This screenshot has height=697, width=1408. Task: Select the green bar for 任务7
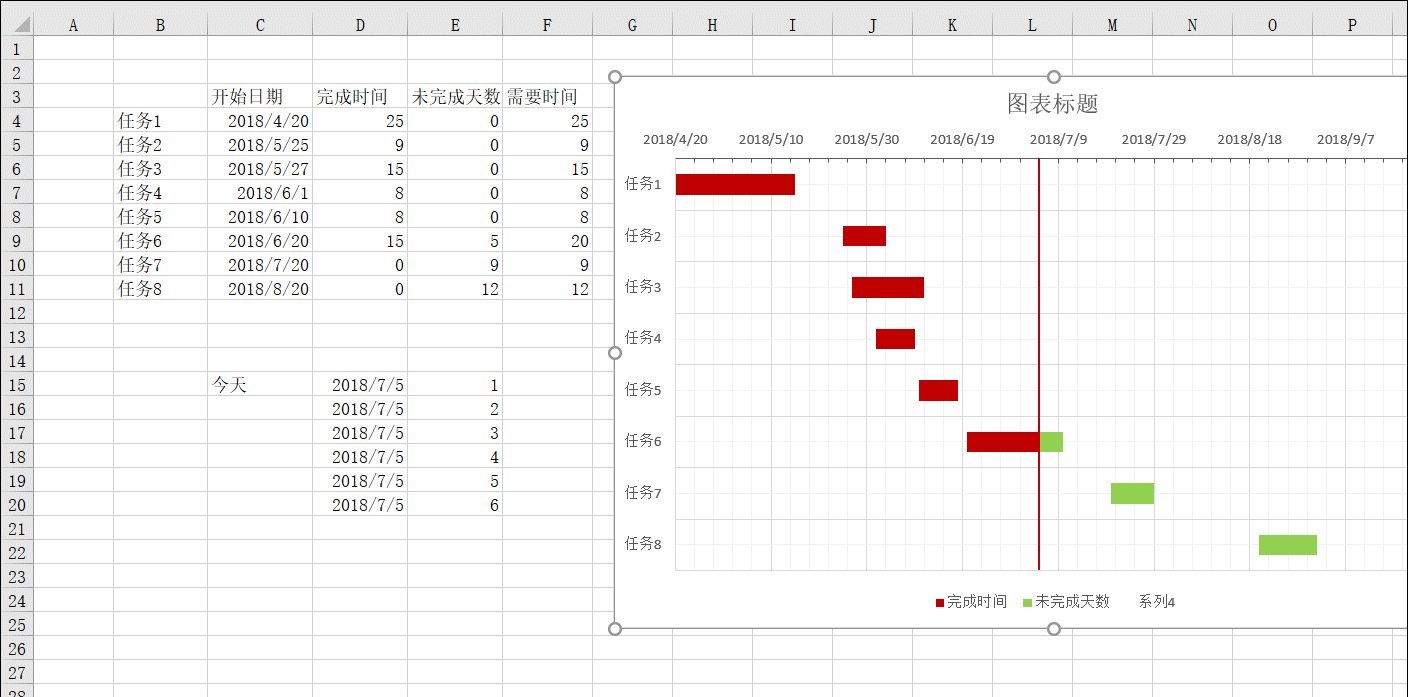1132,493
